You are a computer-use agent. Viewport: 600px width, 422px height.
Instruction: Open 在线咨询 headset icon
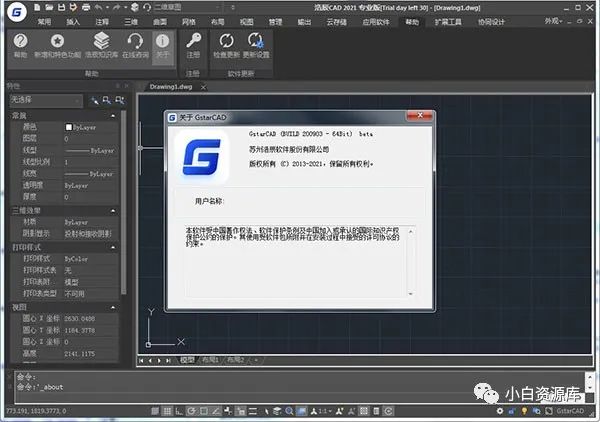pos(135,41)
